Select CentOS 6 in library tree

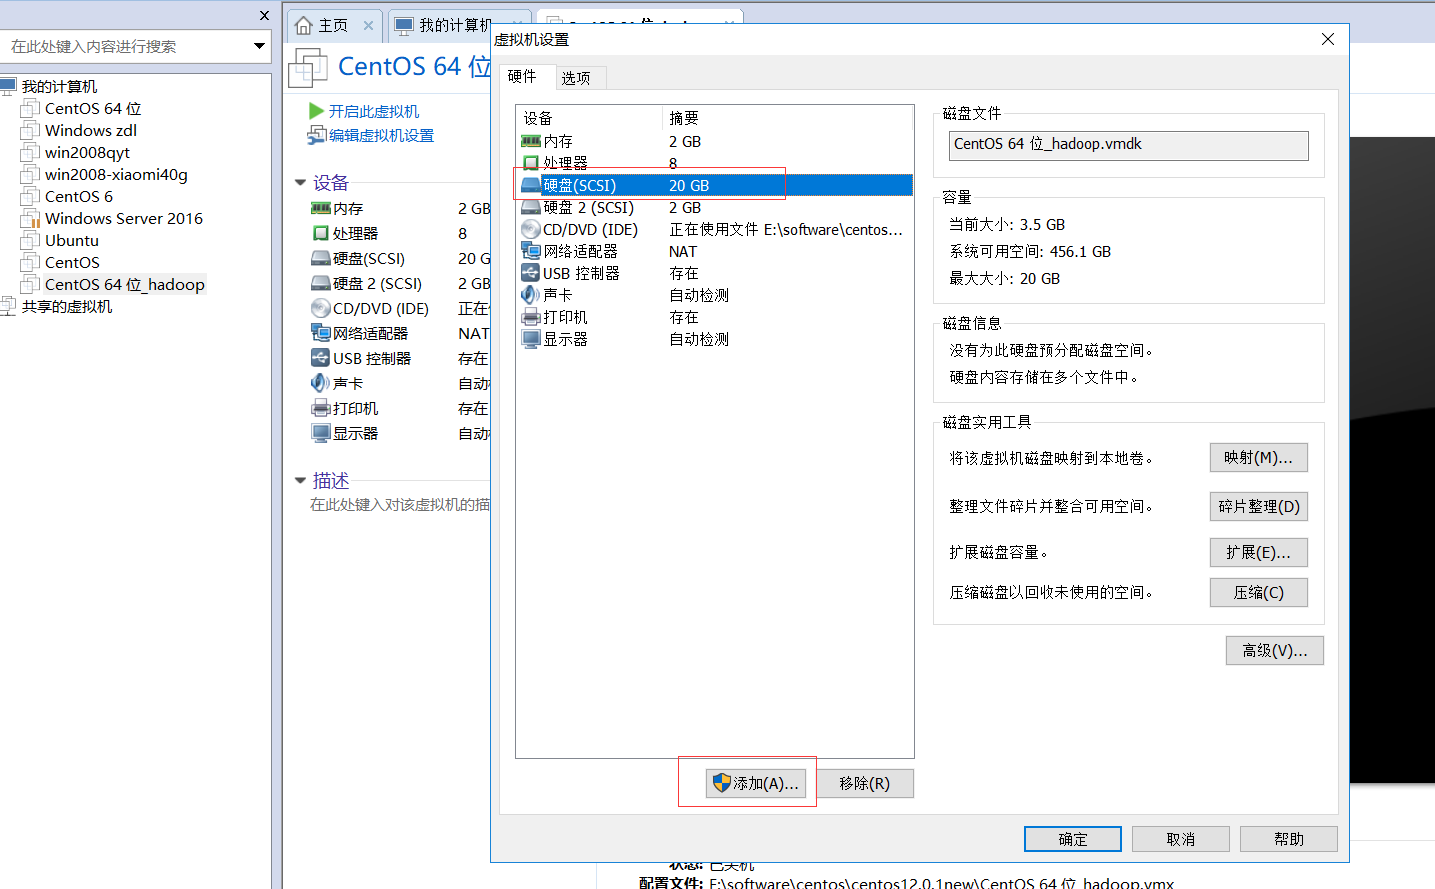coord(79,196)
